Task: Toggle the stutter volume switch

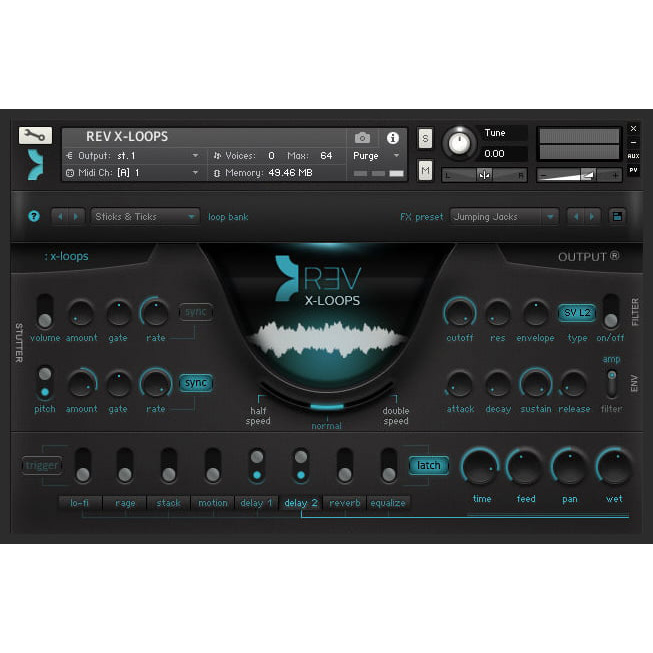Action: [x=45, y=311]
